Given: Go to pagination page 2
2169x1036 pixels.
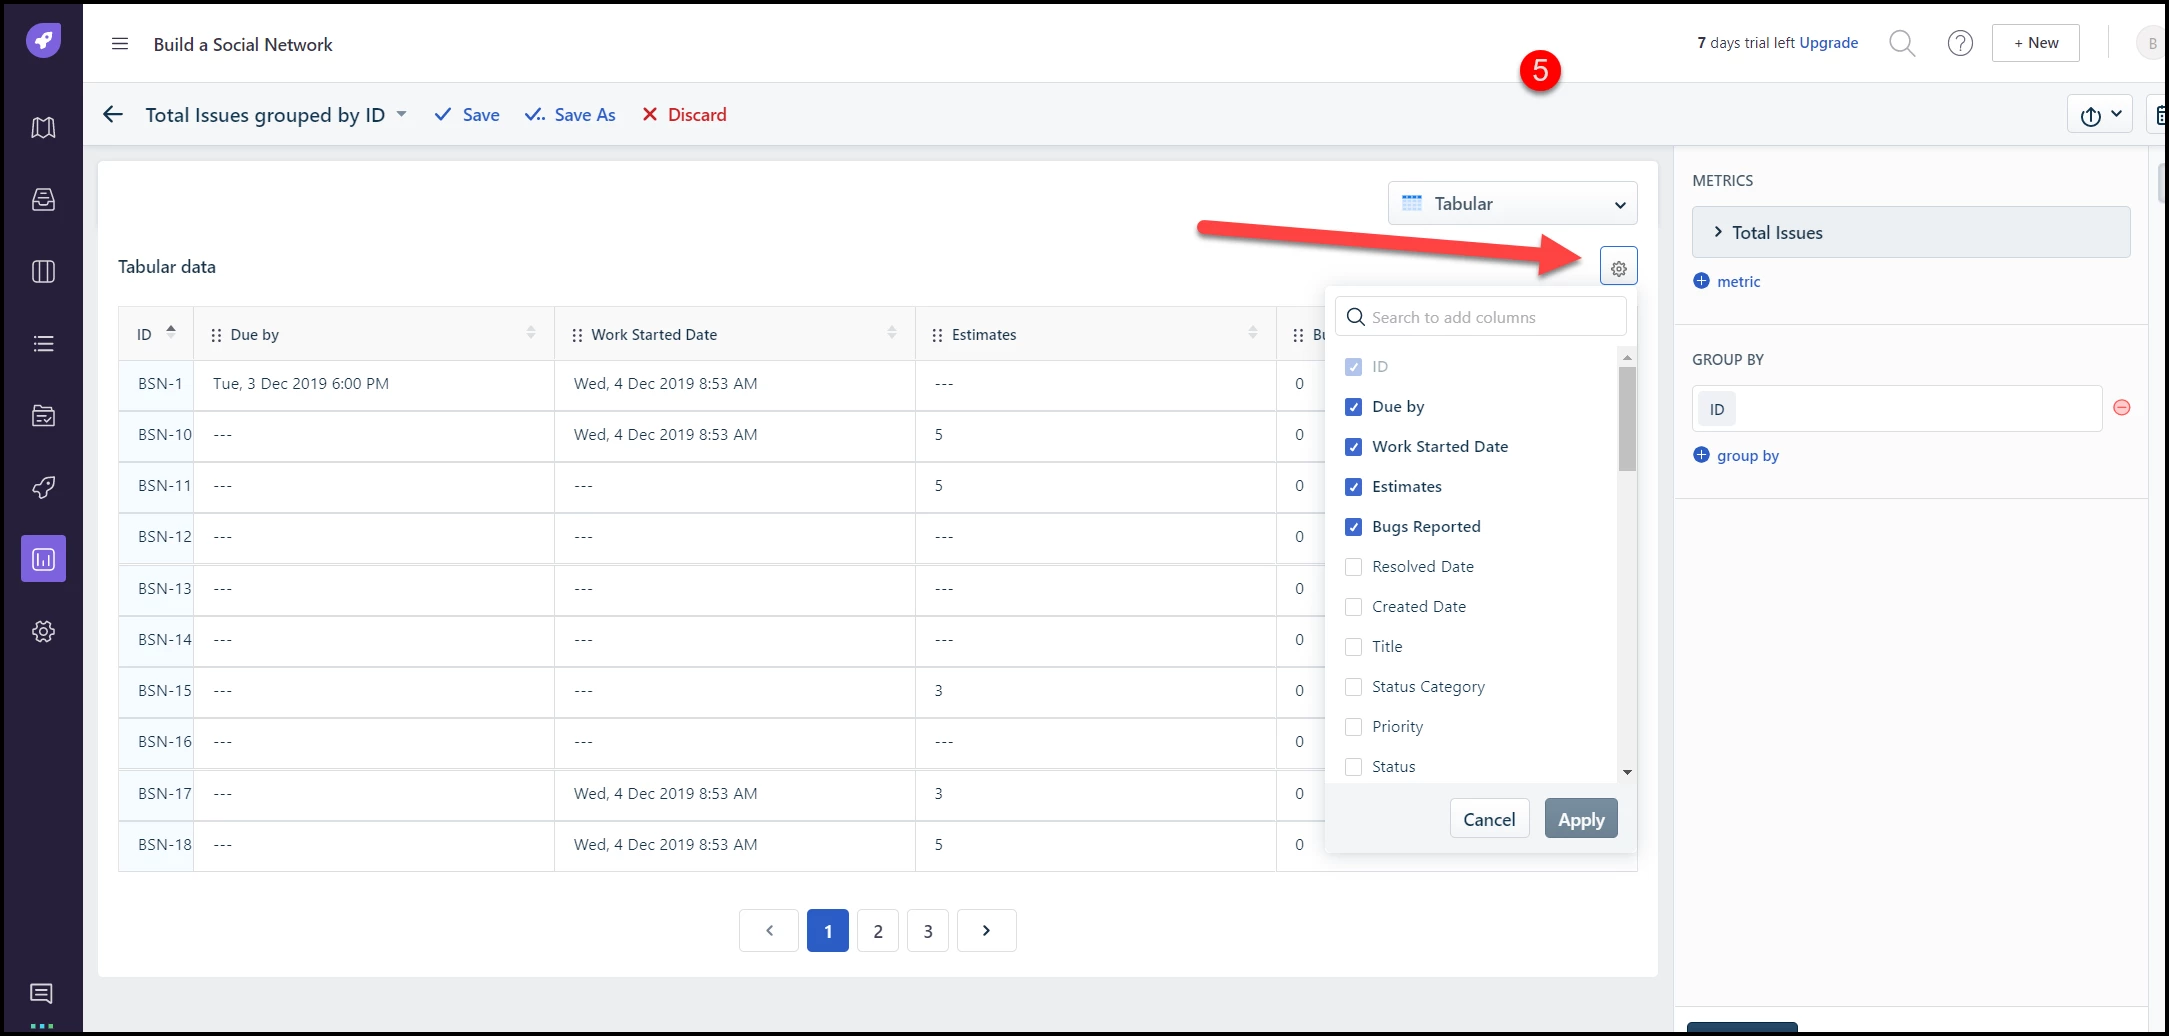Looking at the screenshot, I should pos(878,930).
